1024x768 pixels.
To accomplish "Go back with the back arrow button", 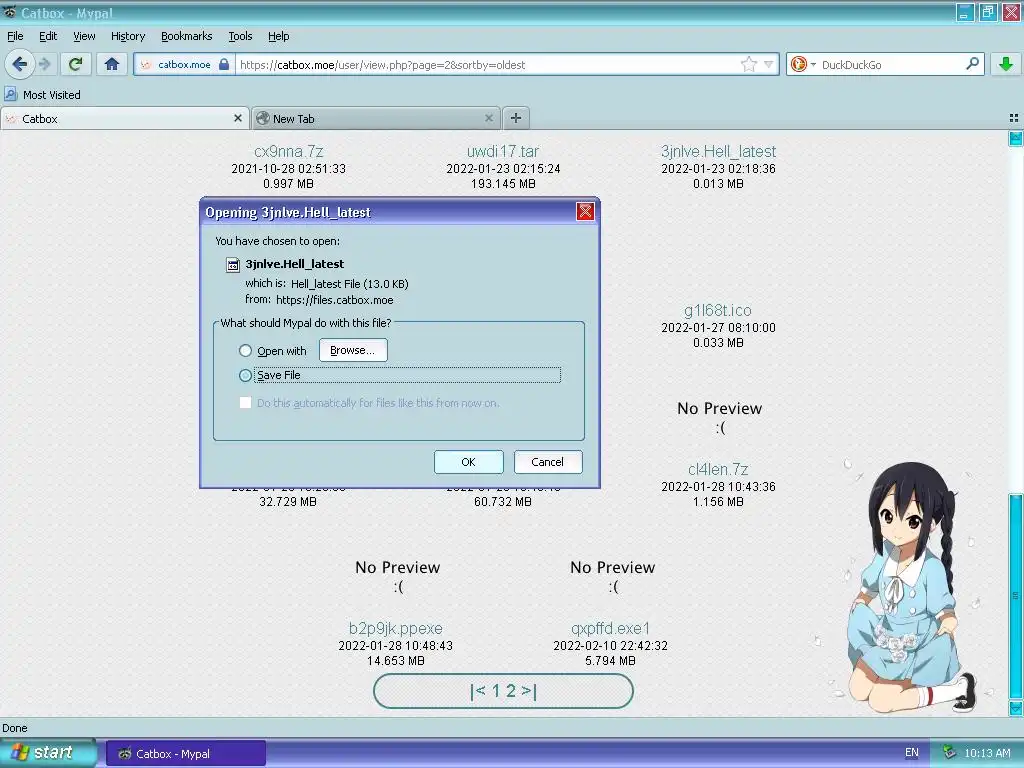I will (x=20, y=64).
